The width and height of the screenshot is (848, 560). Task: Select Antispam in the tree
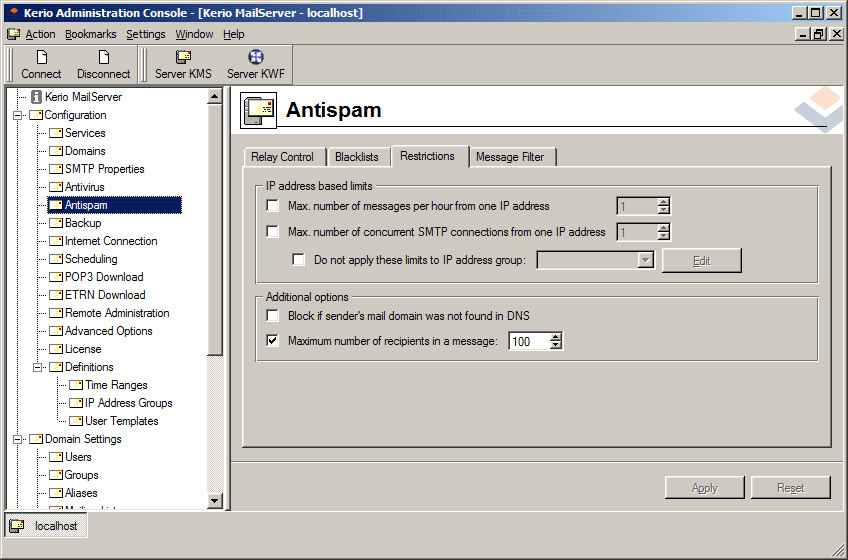pyautogui.click(x=115, y=205)
